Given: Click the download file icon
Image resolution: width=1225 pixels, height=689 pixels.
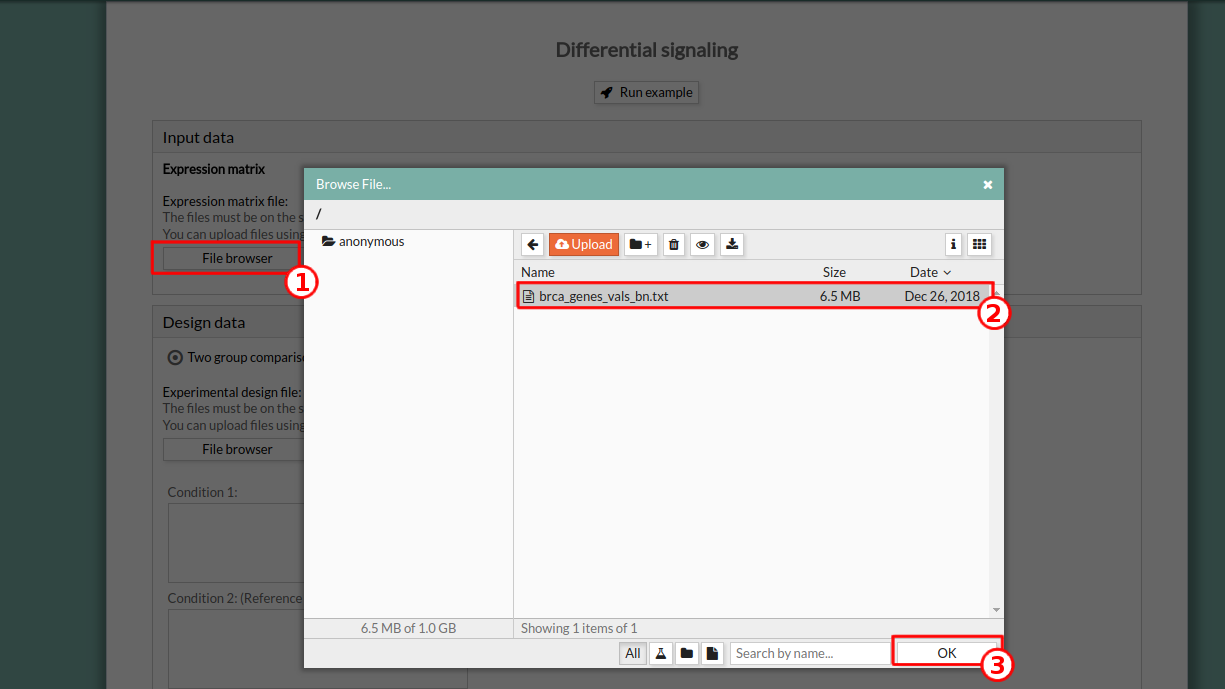Looking at the screenshot, I should (732, 244).
